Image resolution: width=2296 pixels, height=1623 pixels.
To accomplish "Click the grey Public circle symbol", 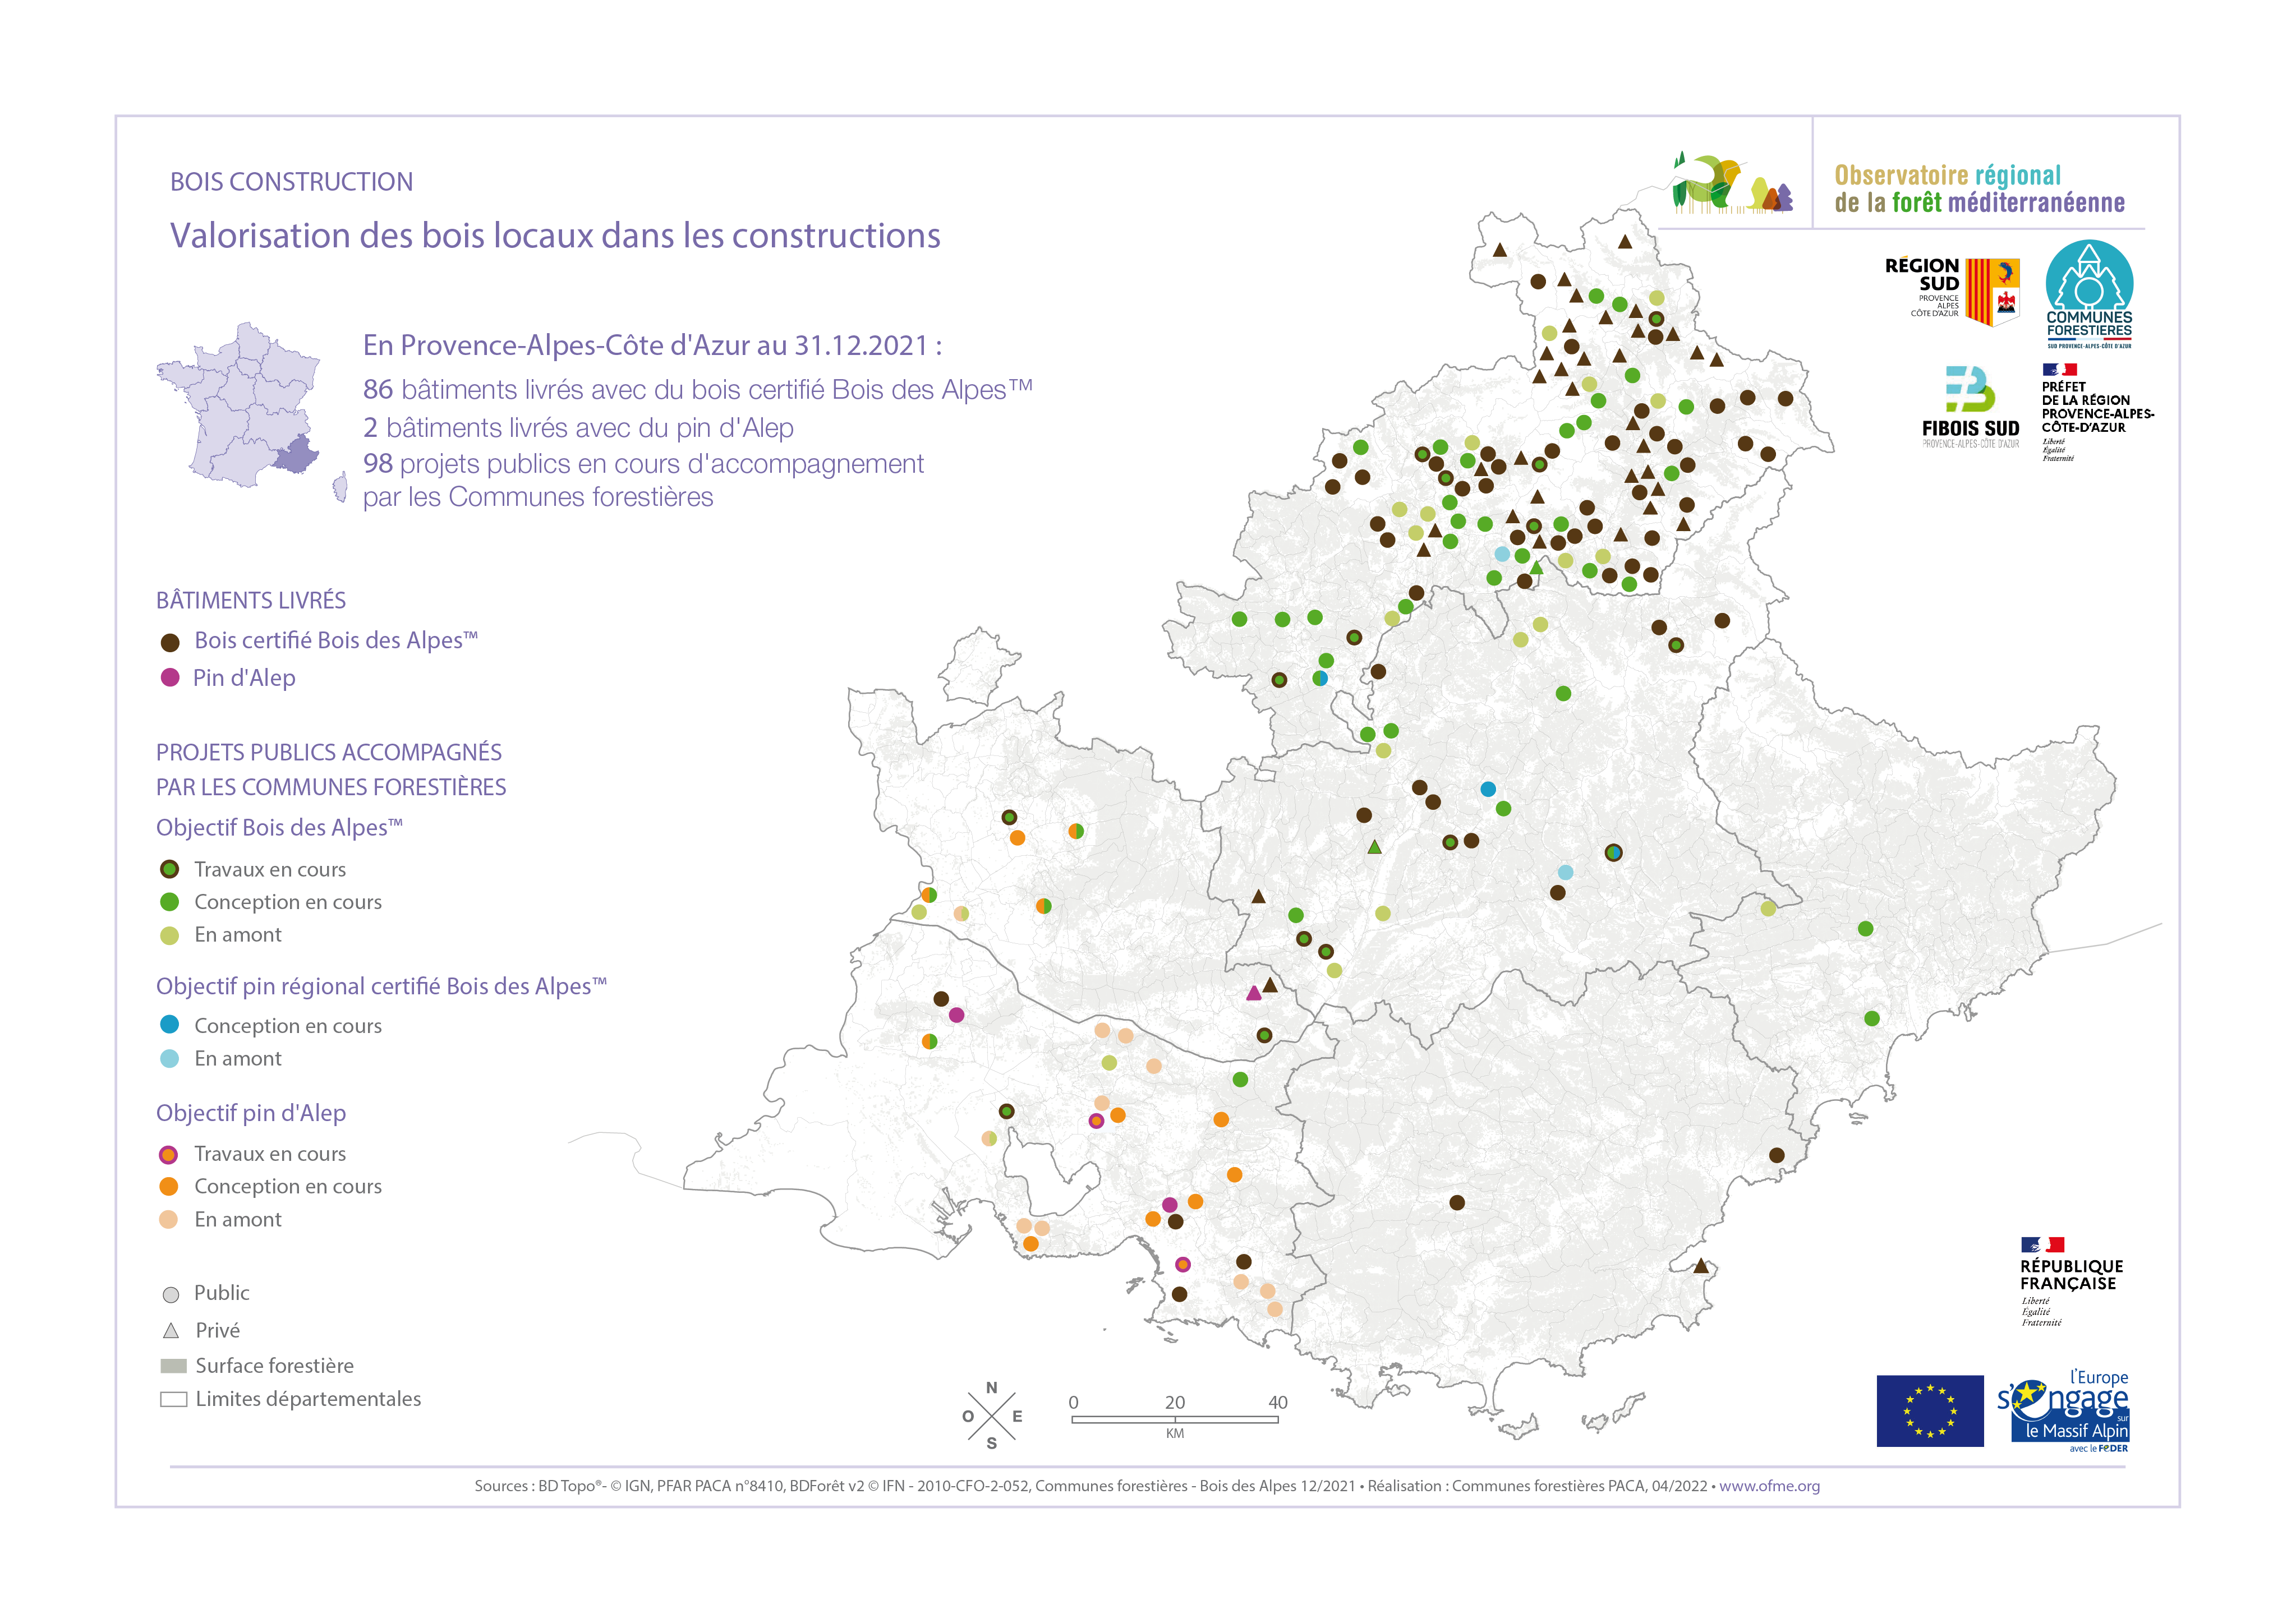I will tap(171, 1295).
